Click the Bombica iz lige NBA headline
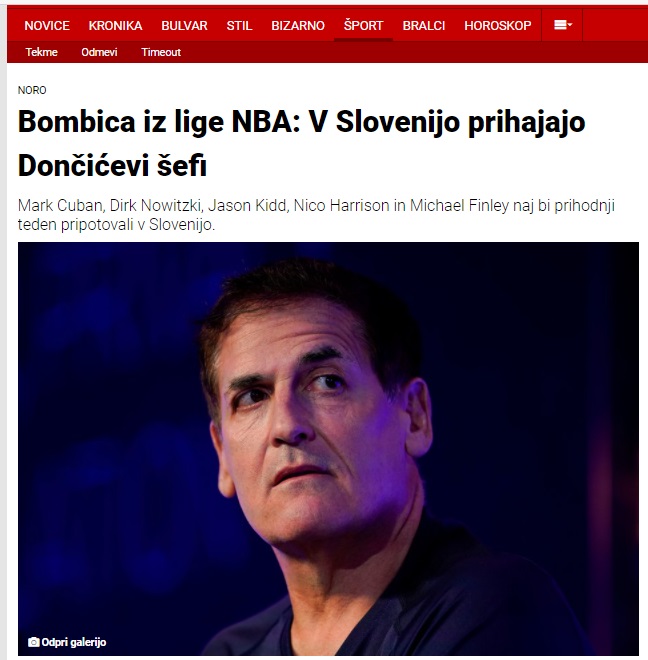The image size is (648, 660). pyautogui.click(x=301, y=143)
